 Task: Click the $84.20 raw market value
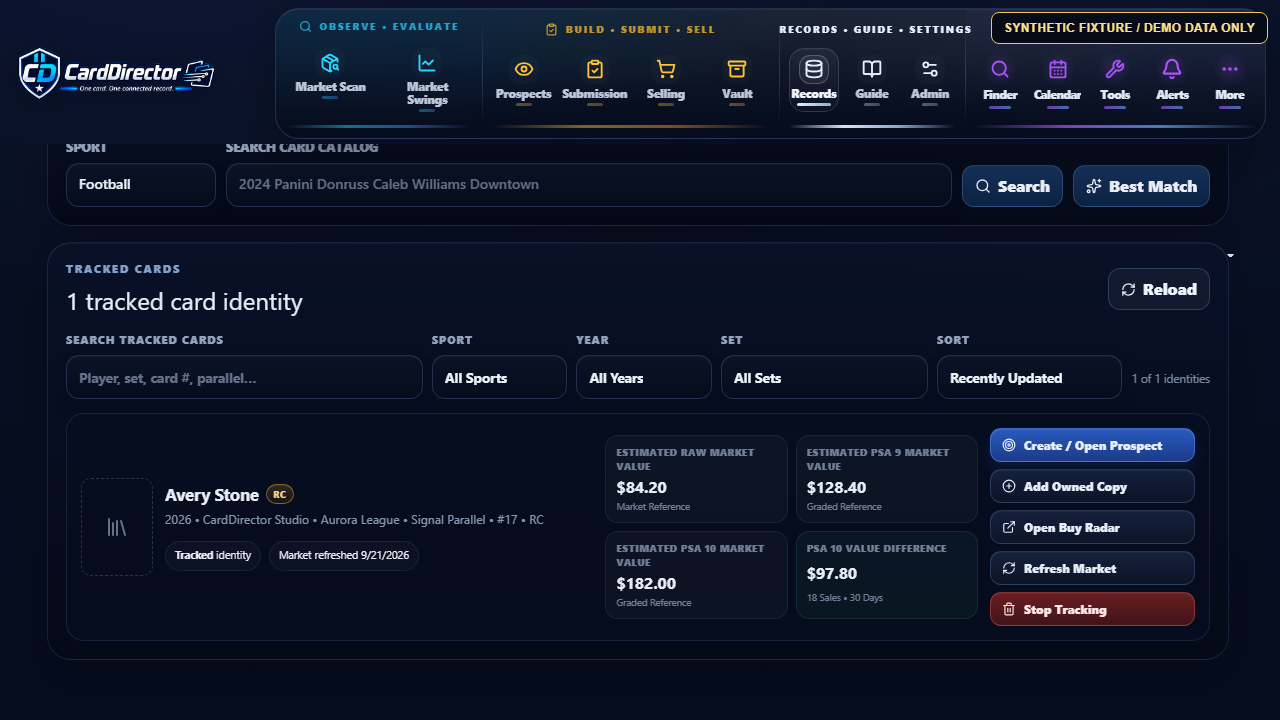642,488
